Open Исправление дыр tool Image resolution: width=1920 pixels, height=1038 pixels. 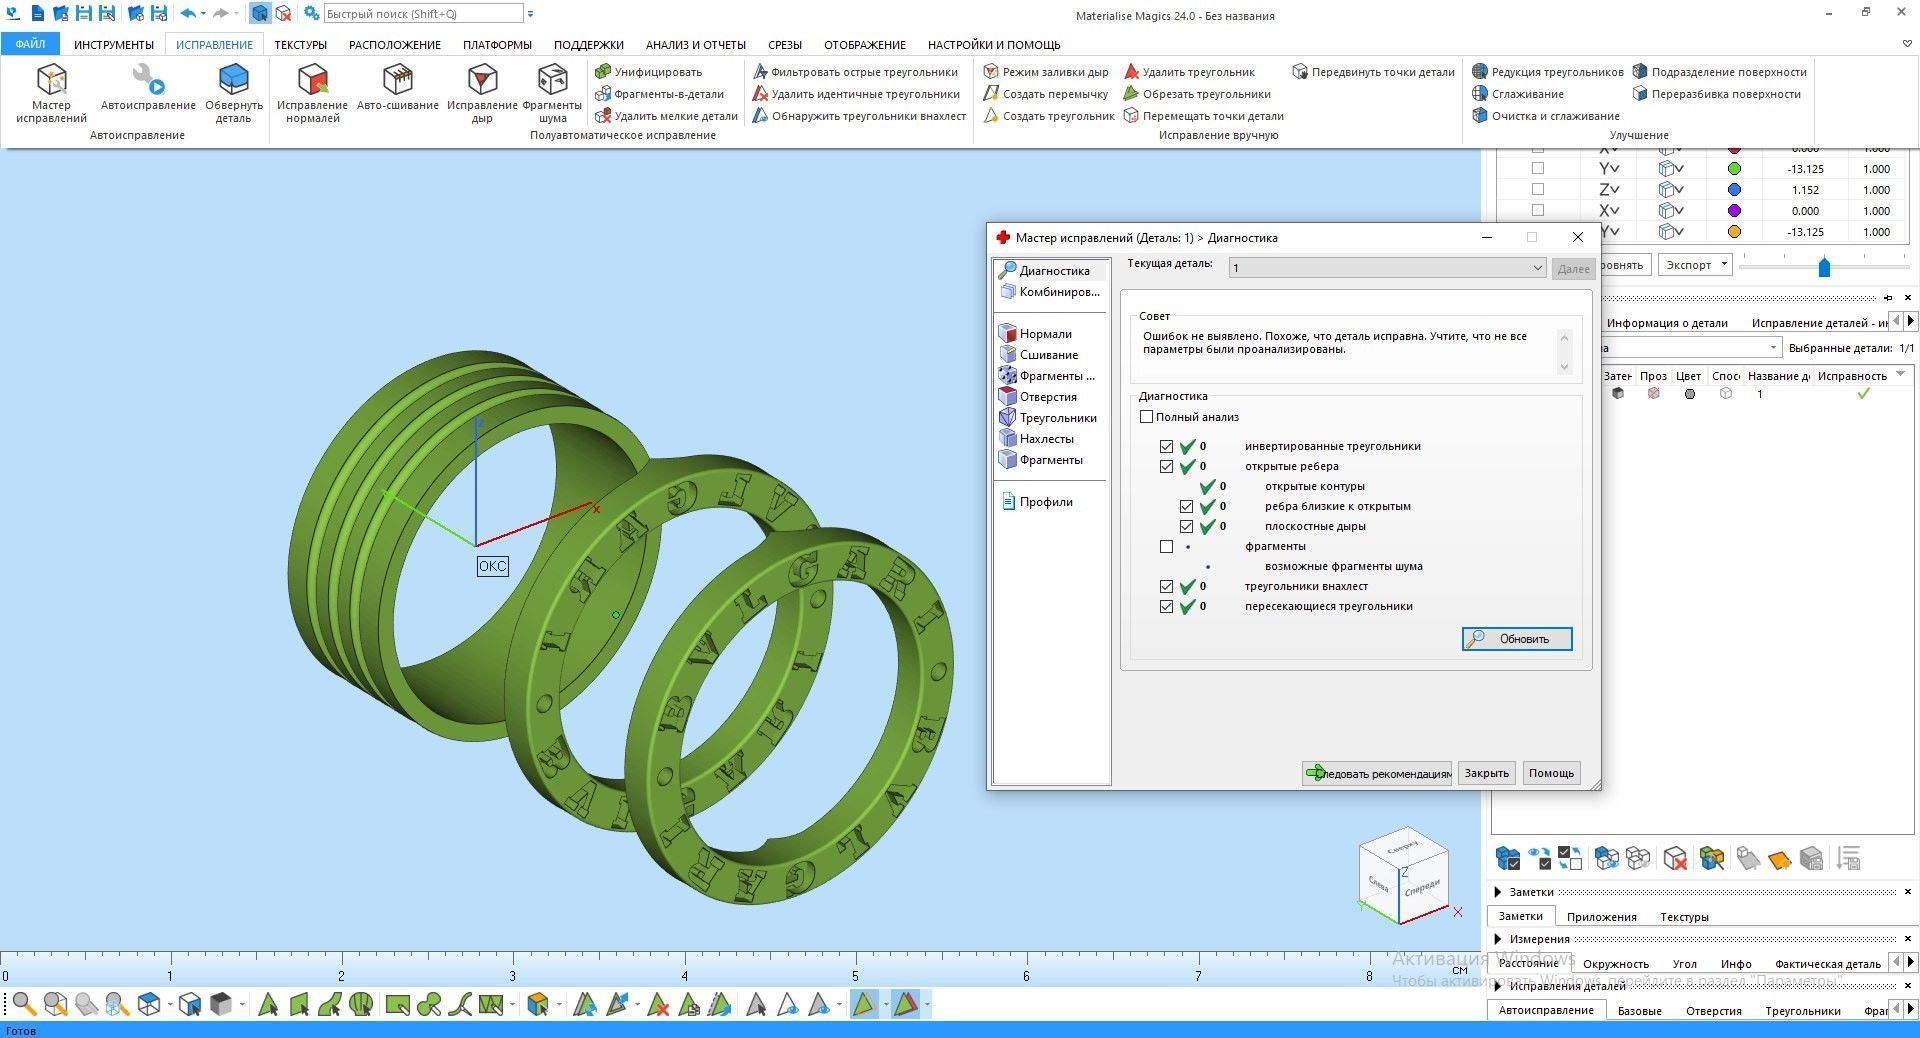point(482,93)
